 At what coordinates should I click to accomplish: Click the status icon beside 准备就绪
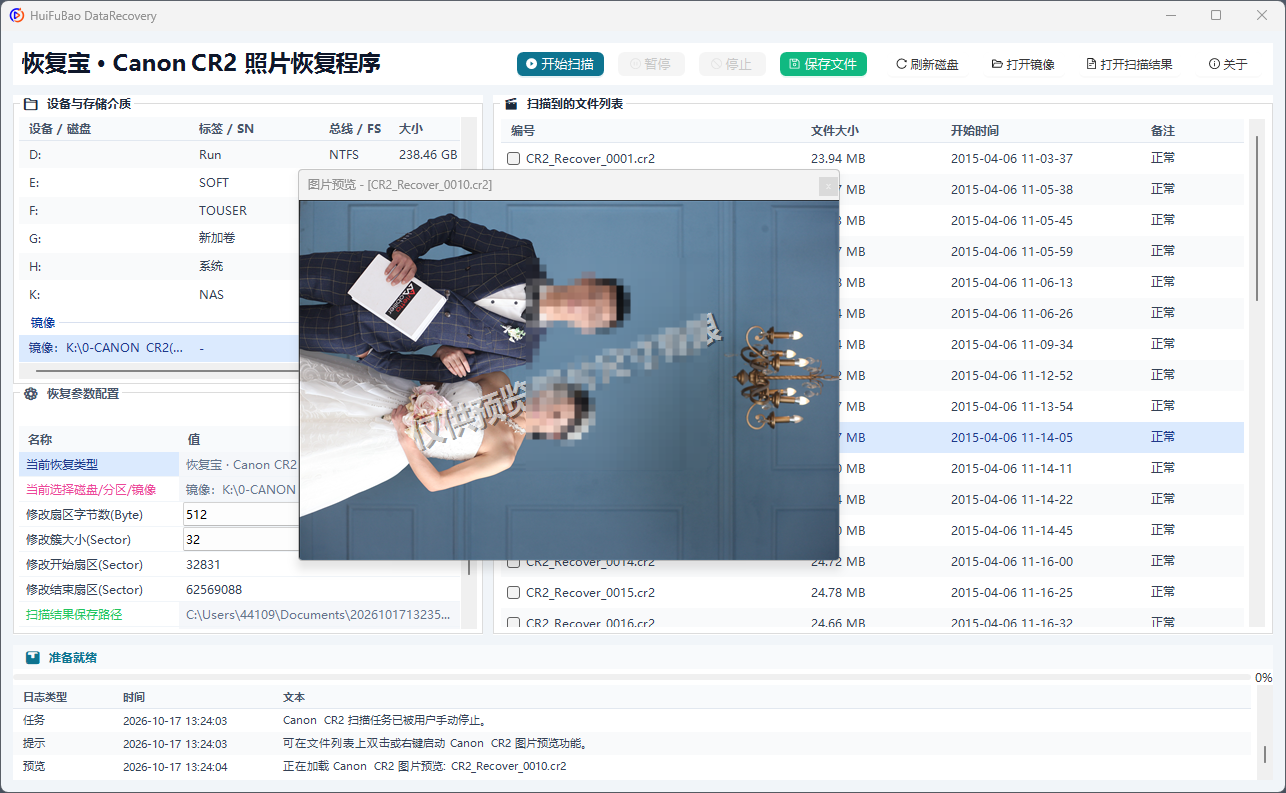point(33,658)
